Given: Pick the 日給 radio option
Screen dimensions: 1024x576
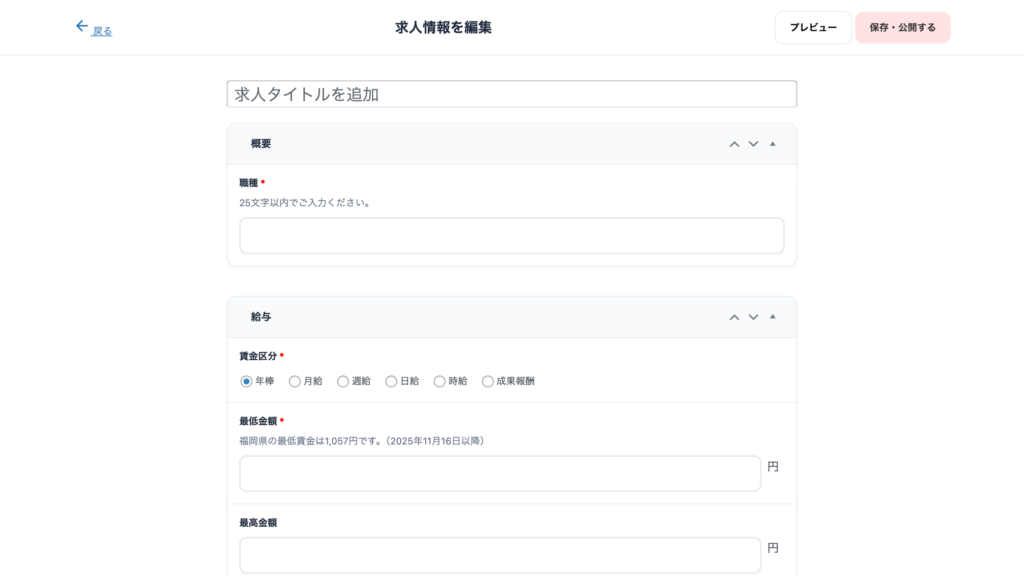Looking at the screenshot, I should coord(391,381).
